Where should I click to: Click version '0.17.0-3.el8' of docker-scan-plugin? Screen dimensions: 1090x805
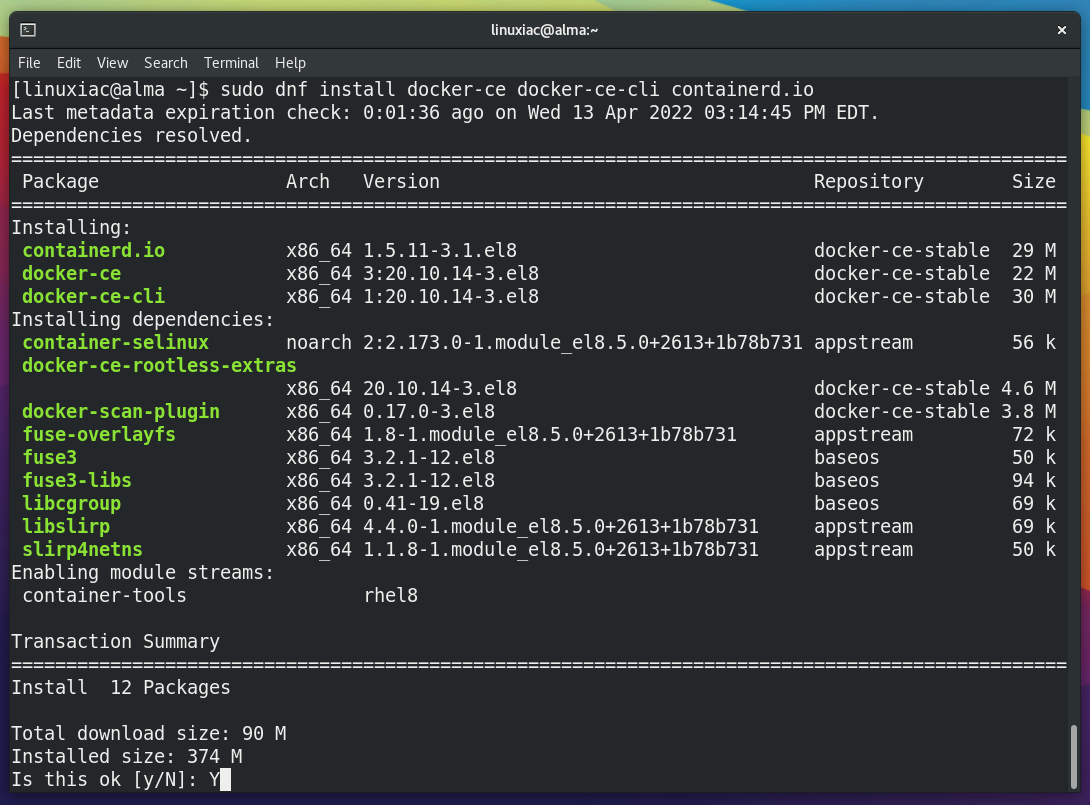point(429,411)
